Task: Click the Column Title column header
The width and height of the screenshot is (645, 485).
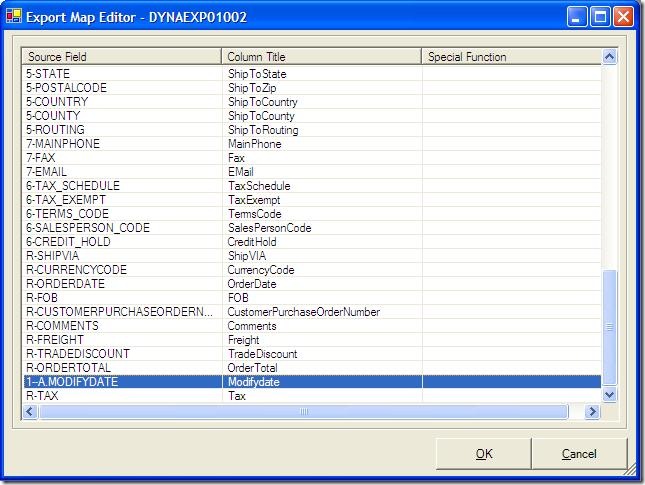Action: (x=322, y=56)
